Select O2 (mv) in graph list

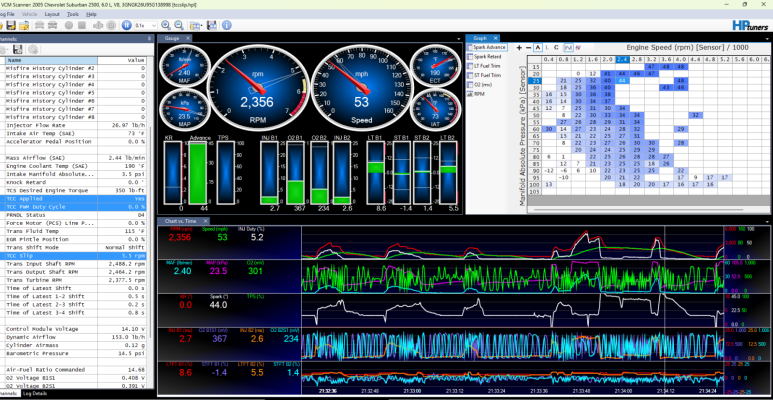(479, 85)
